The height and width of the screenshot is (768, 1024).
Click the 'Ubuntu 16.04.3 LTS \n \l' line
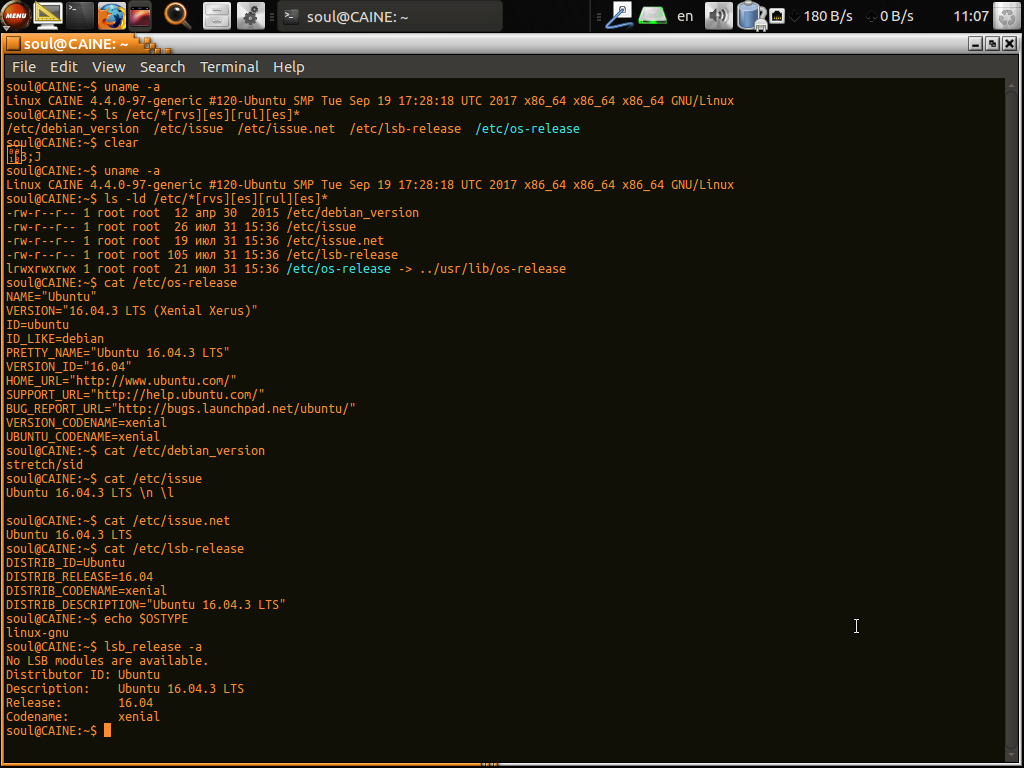(90, 492)
